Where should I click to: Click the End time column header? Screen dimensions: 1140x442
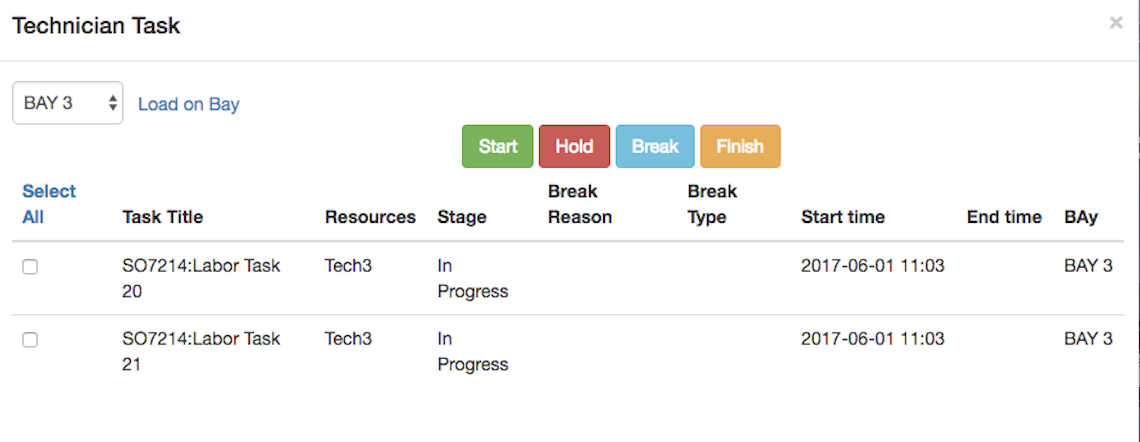[1004, 217]
